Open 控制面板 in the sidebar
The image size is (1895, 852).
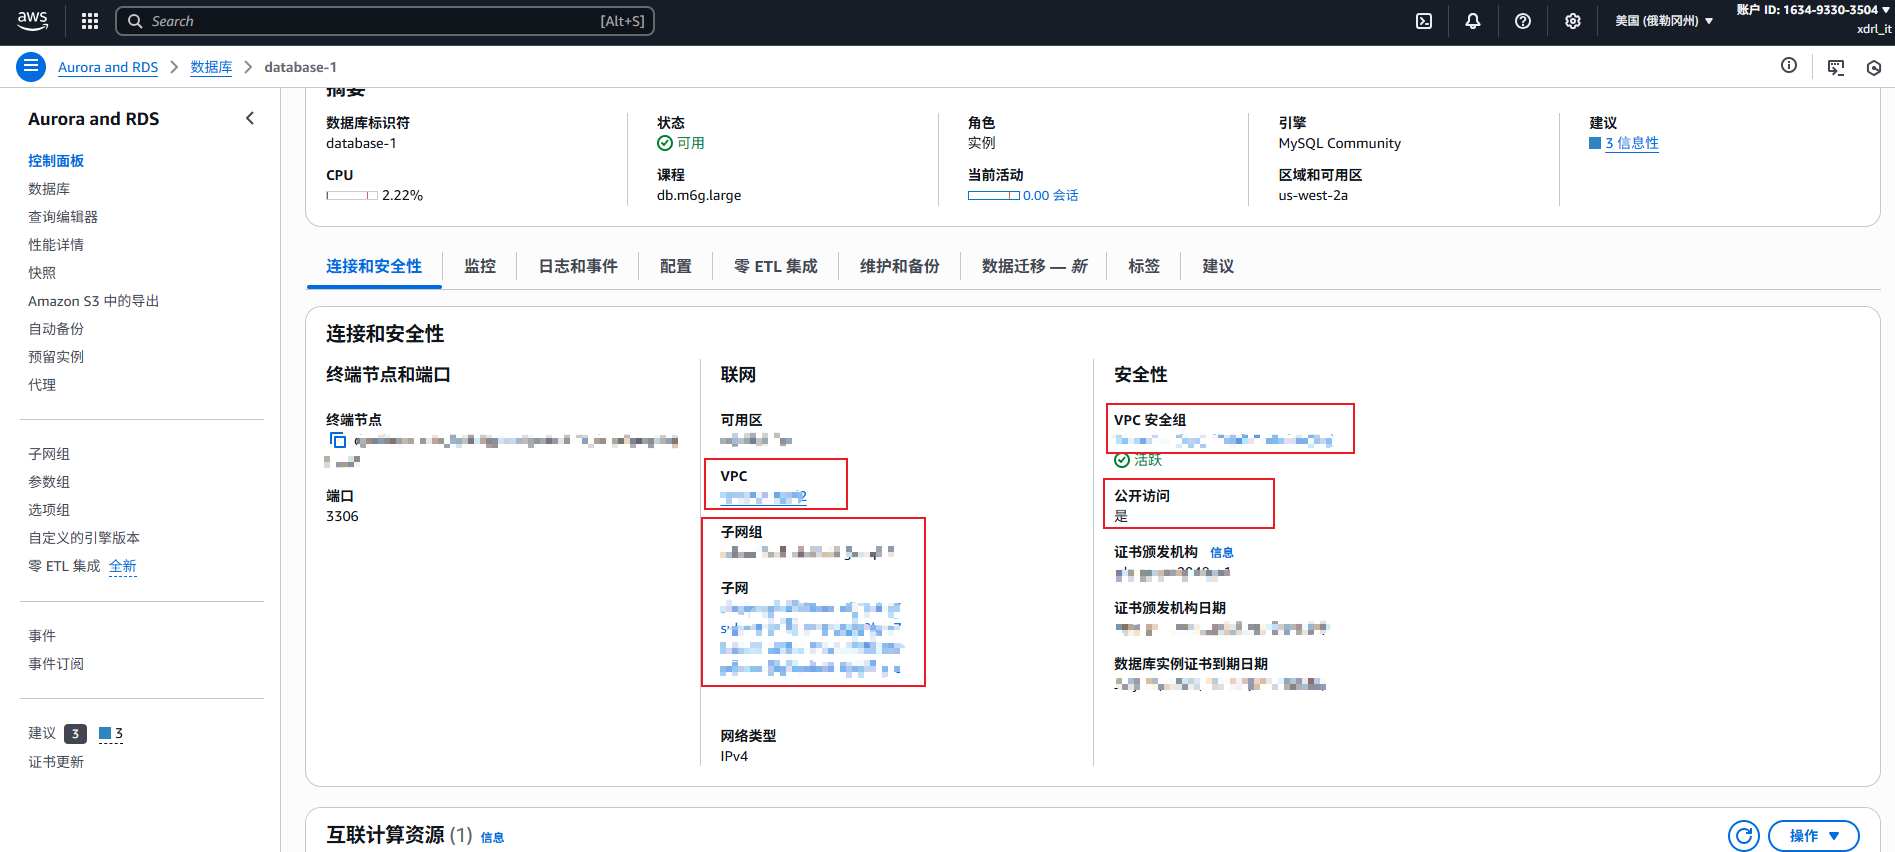pyautogui.click(x=56, y=161)
